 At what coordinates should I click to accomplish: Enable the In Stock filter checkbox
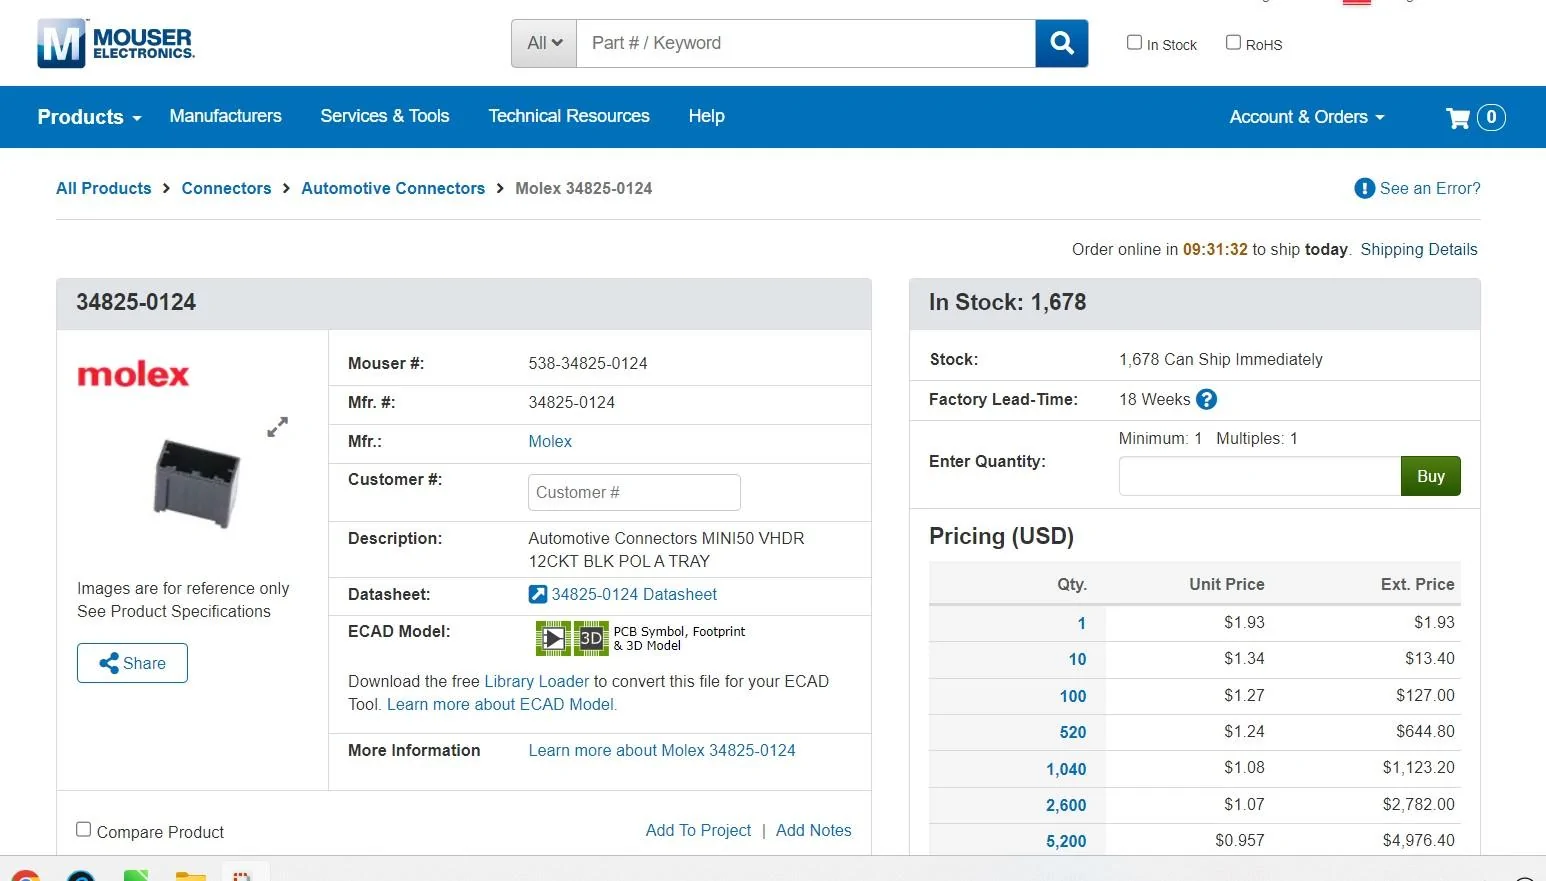tap(1134, 42)
